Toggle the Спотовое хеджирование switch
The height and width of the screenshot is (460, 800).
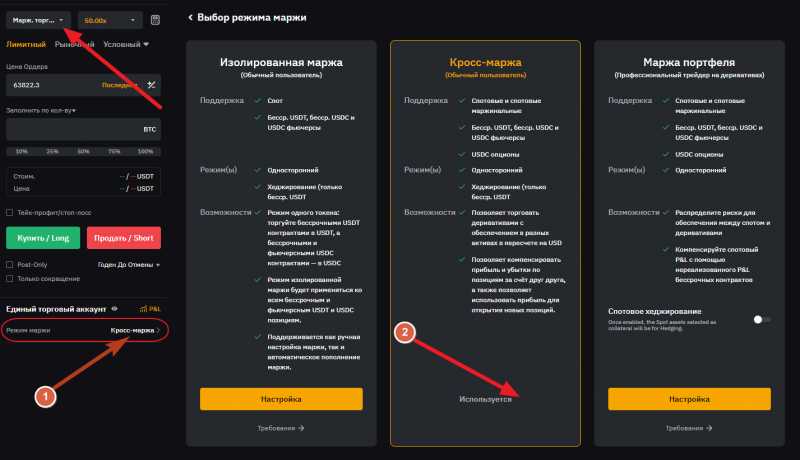click(762, 319)
